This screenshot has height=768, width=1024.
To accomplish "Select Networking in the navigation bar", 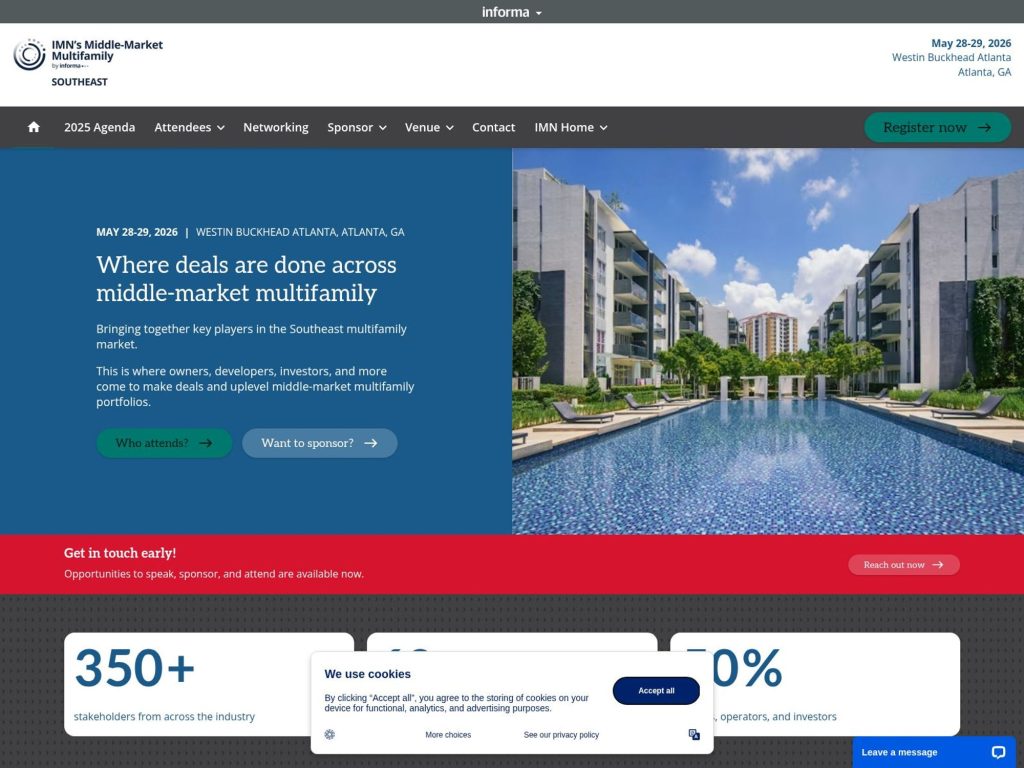I will point(275,127).
